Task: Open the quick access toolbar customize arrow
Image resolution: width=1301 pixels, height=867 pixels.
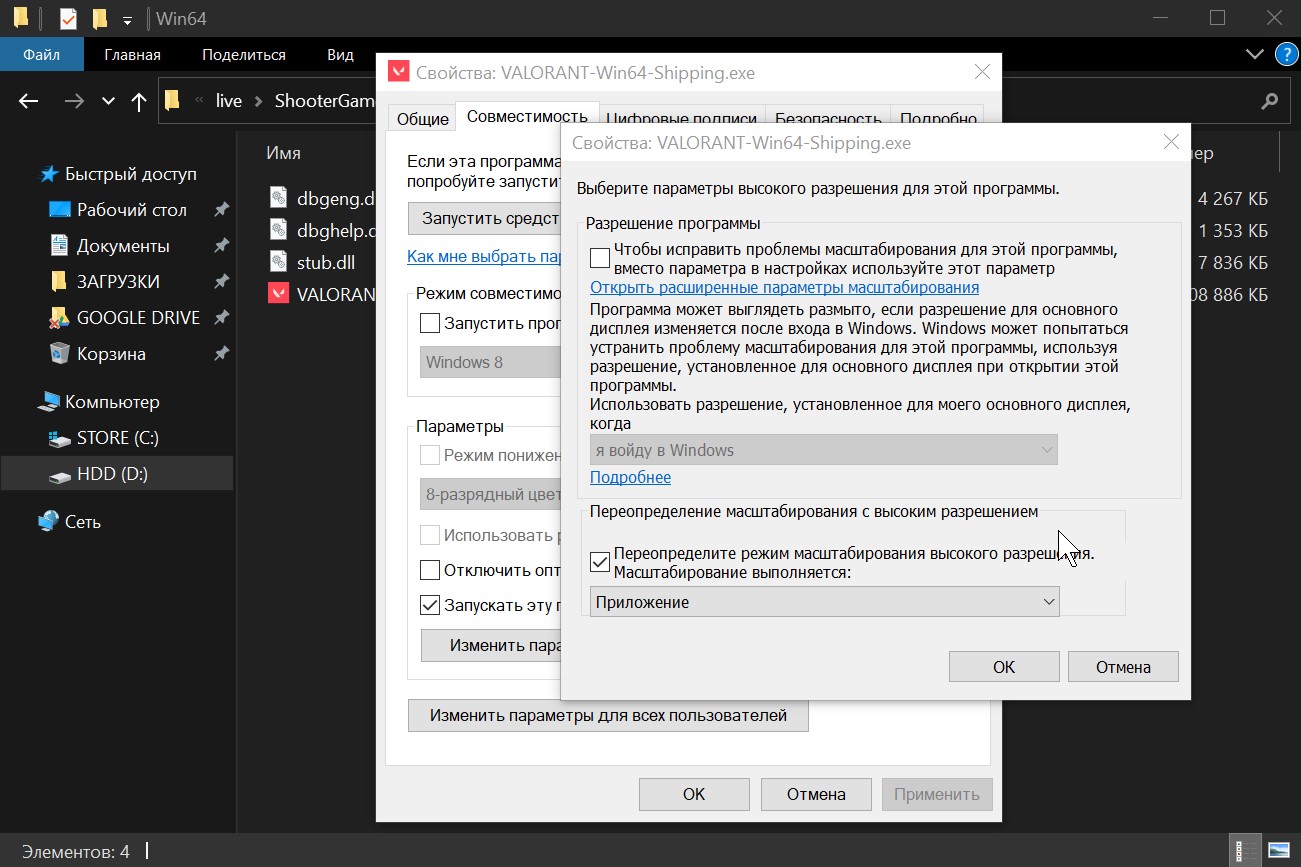Action: pyautogui.click(x=126, y=19)
